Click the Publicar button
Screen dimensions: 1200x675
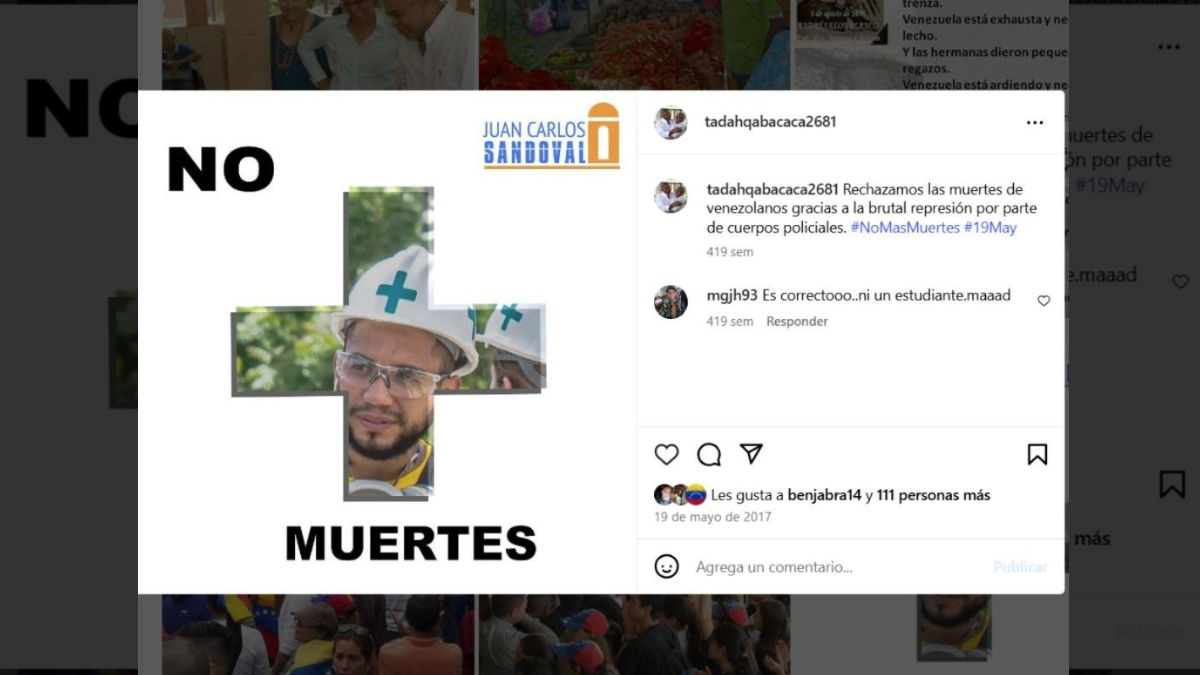tap(1020, 567)
